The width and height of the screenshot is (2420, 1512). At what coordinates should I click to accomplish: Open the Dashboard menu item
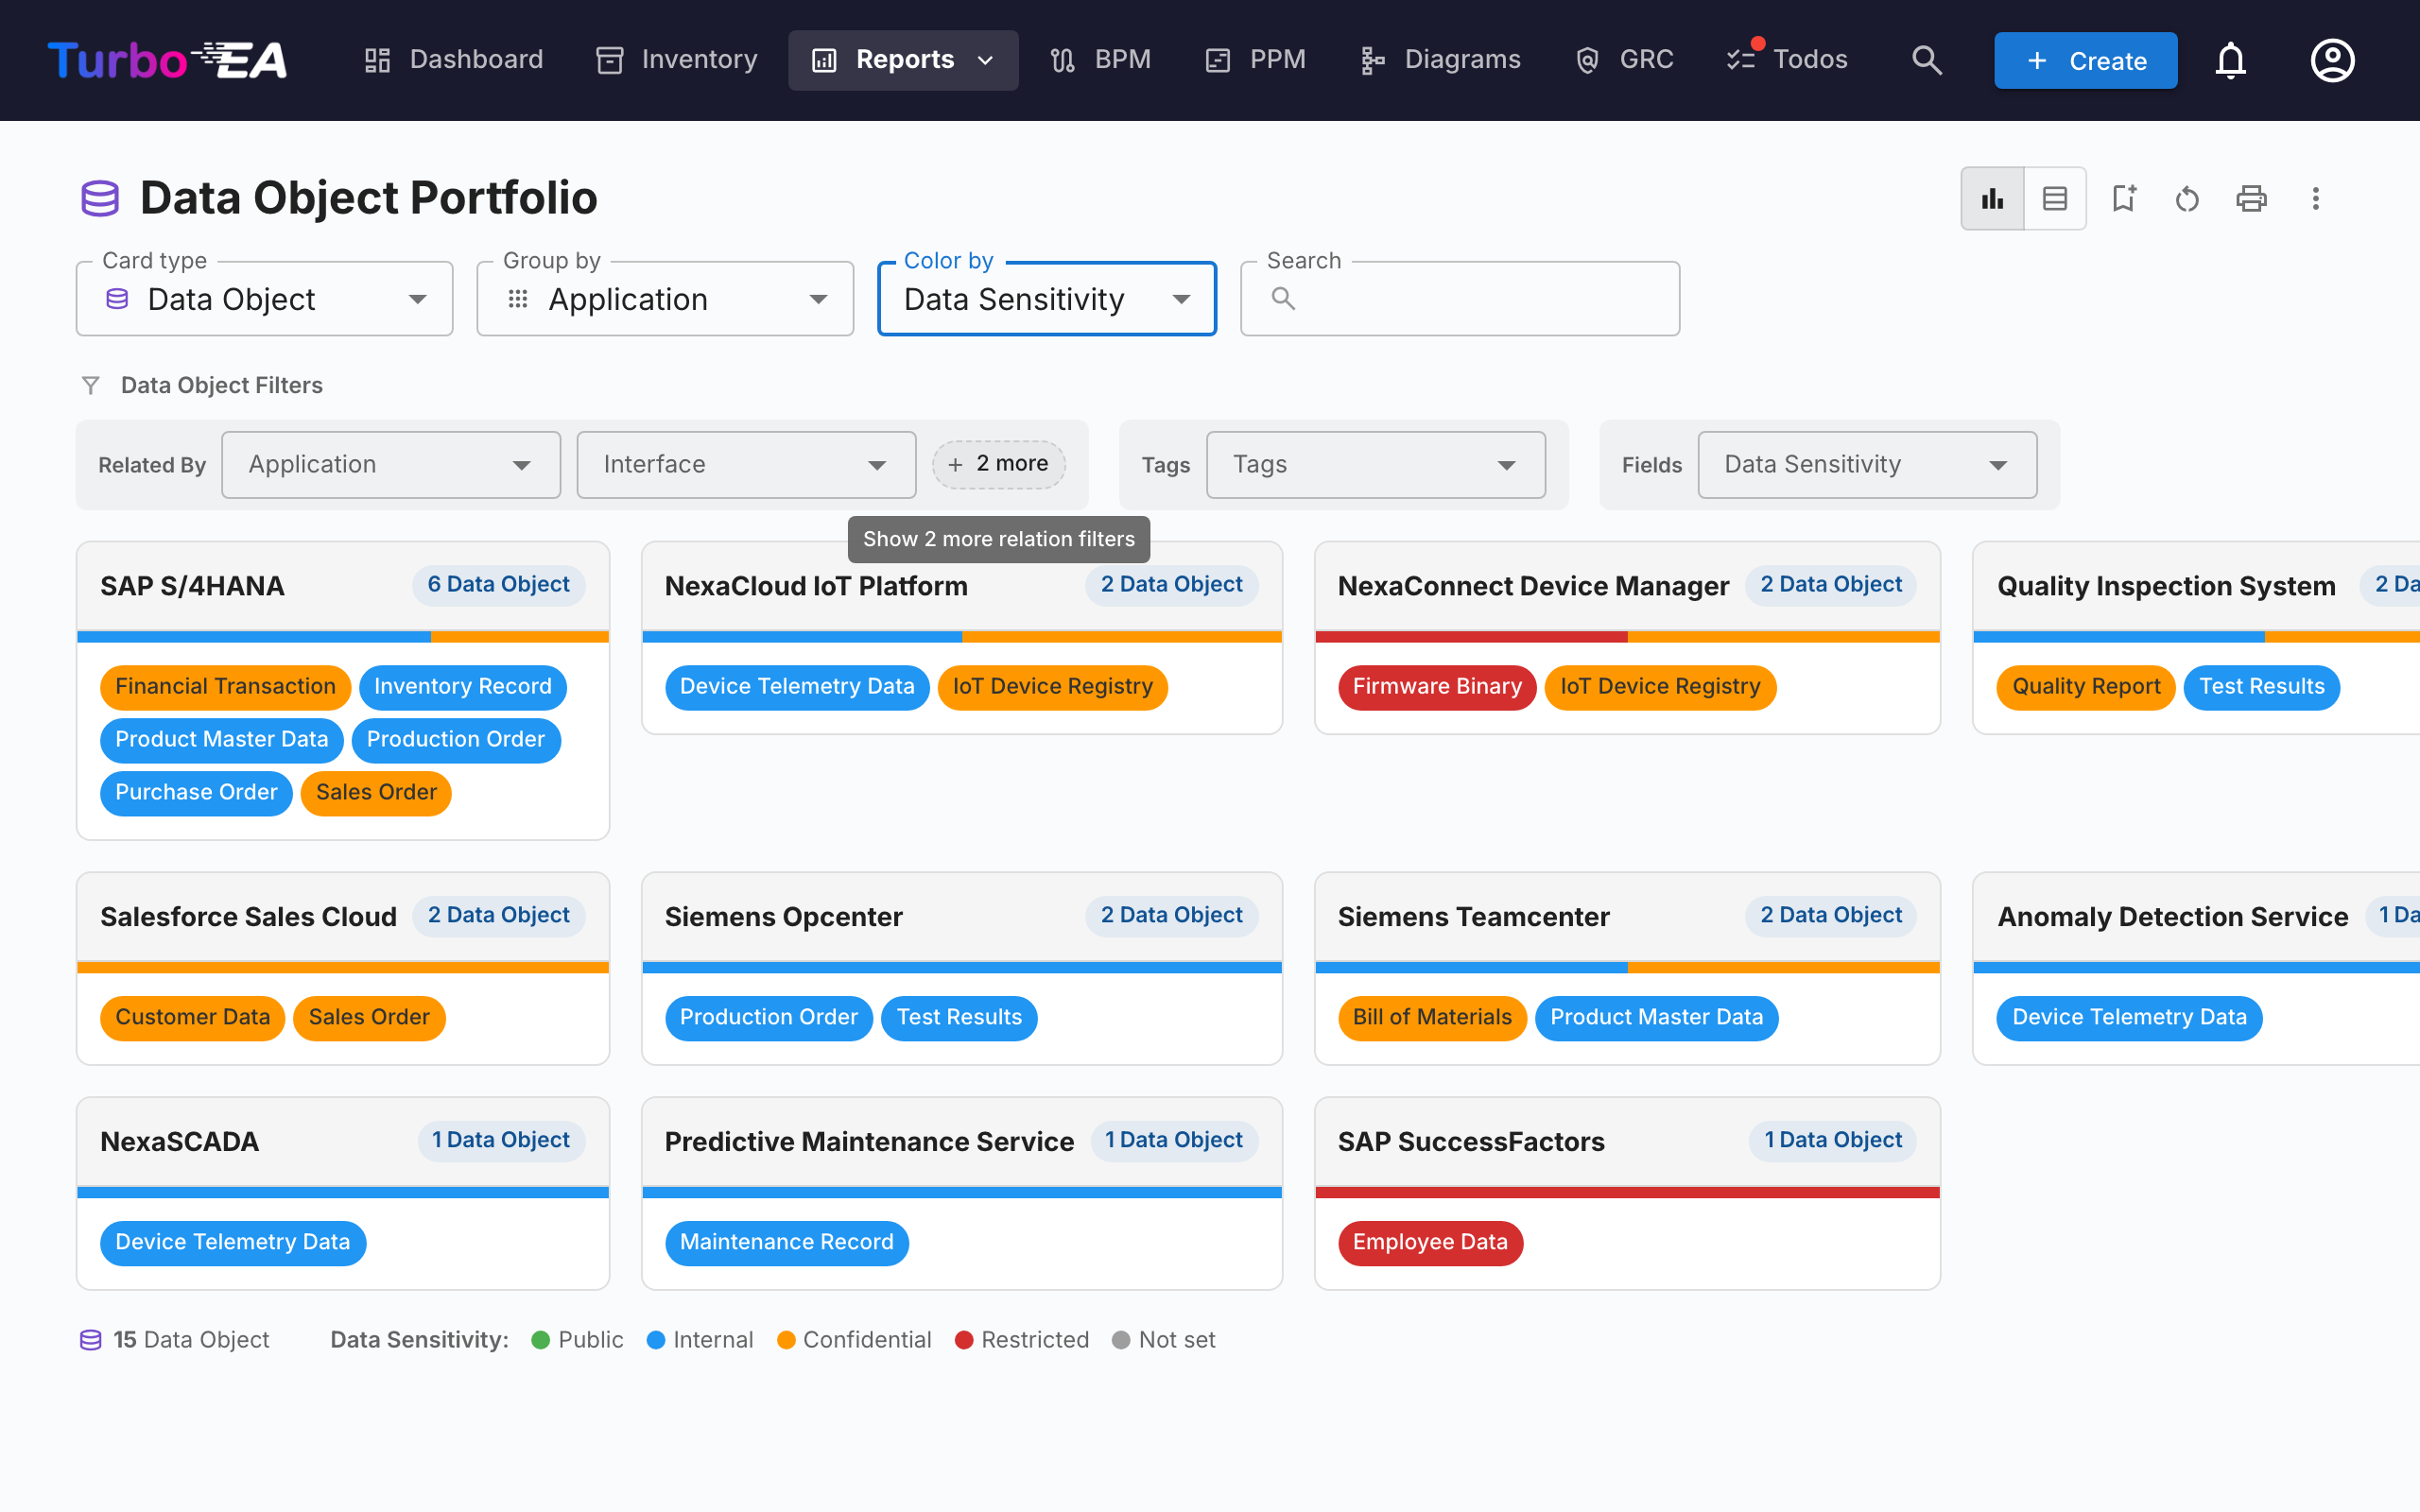click(x=453, y=60)
